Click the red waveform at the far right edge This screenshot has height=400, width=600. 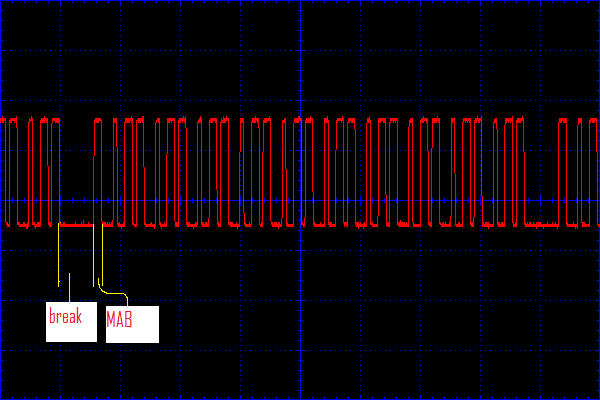point(596,170)
